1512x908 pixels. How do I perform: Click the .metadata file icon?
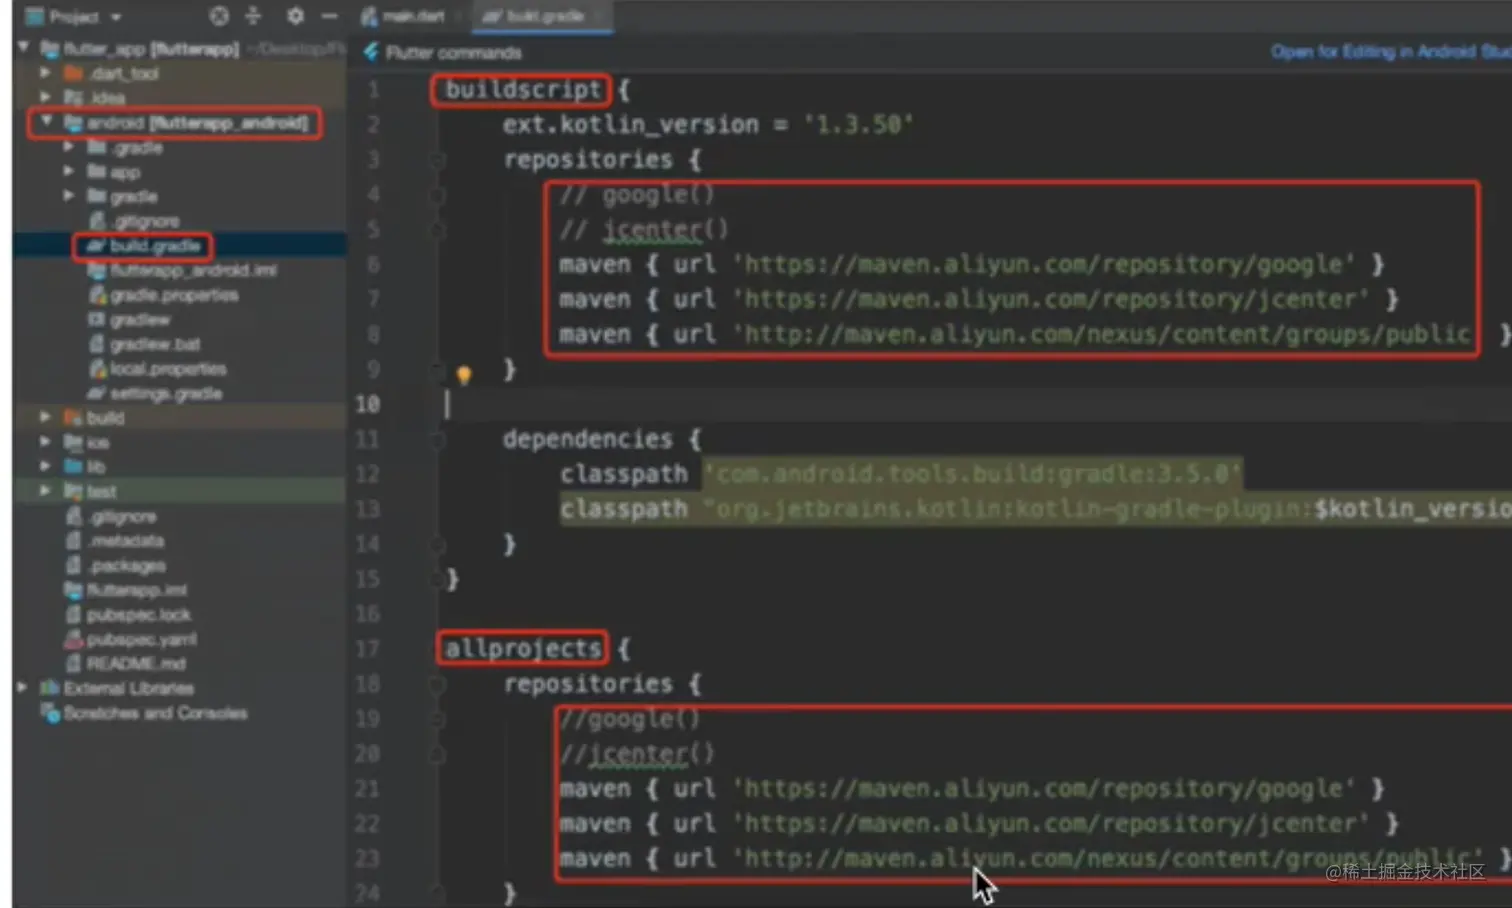click(x=73, y=541)
